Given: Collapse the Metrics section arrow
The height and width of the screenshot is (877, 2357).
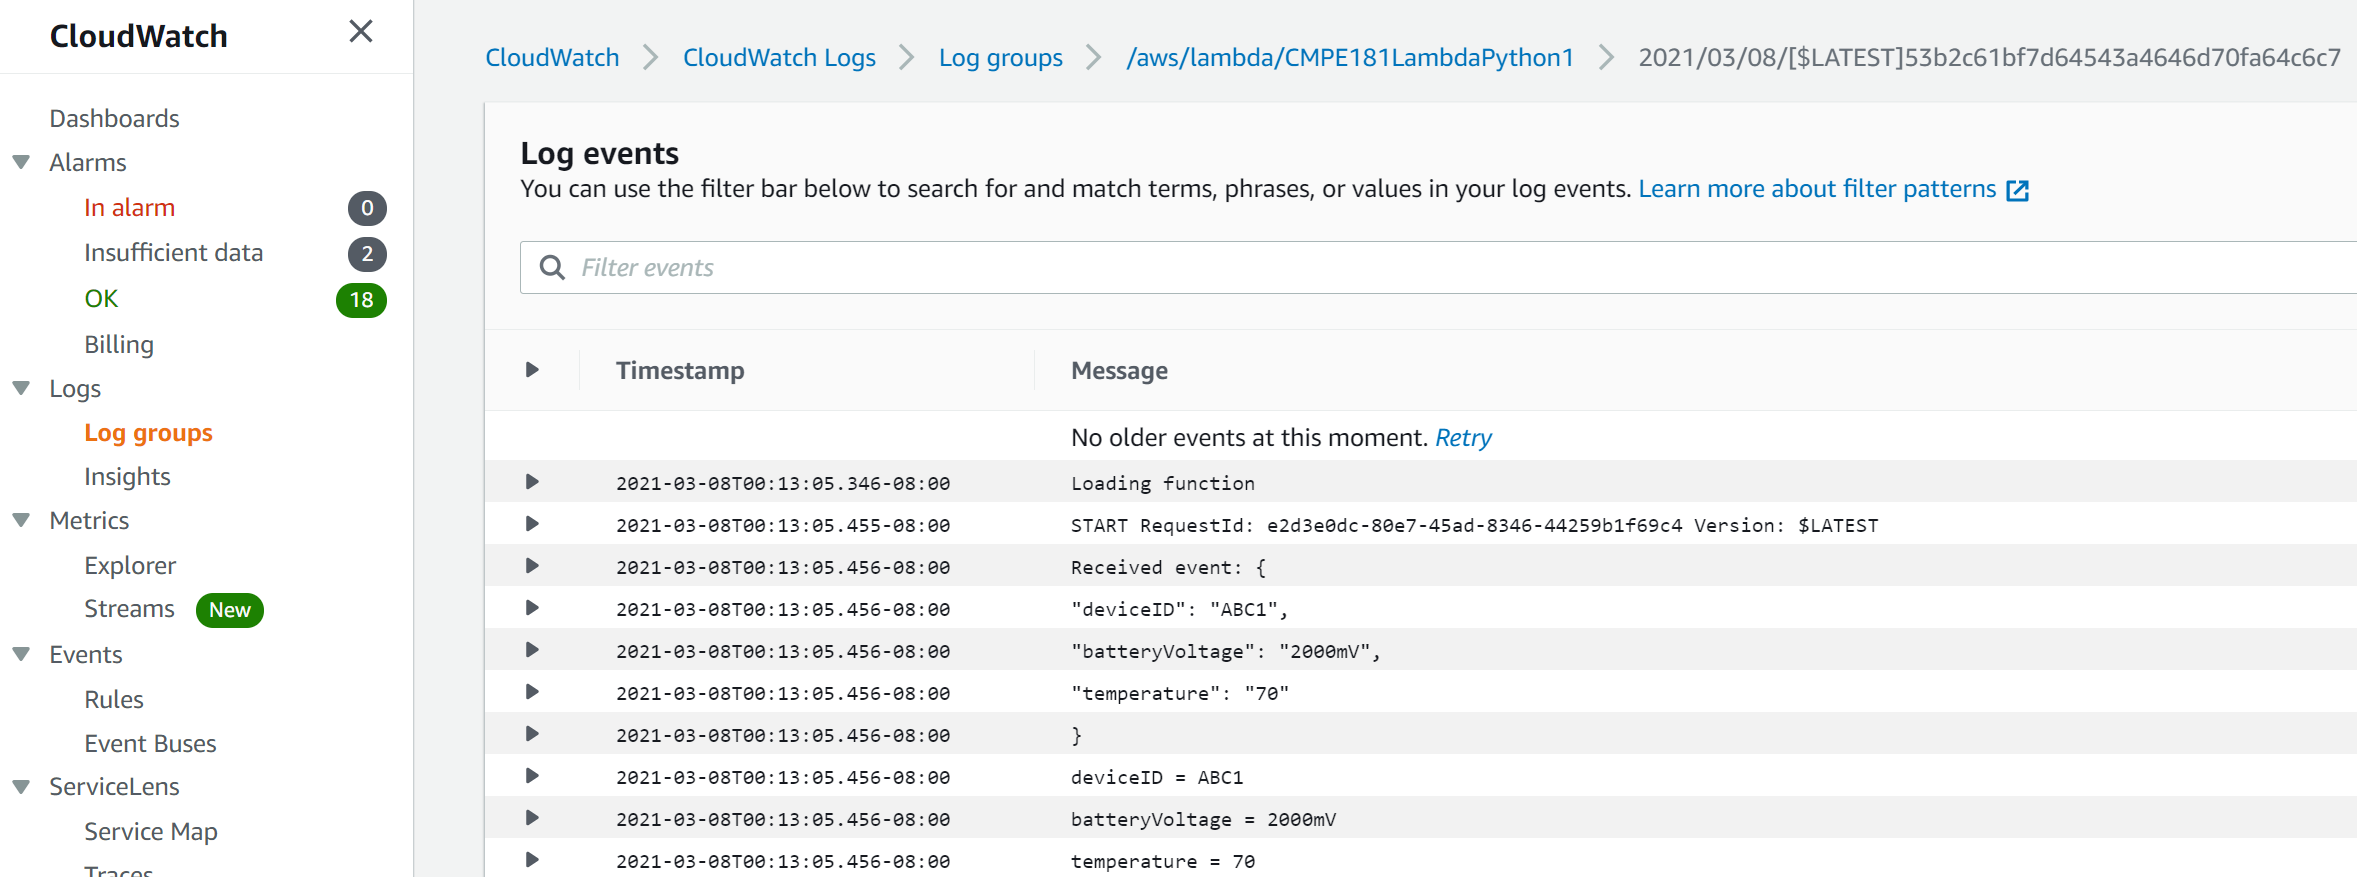Looking at the screenshot, I should (21, 520).
